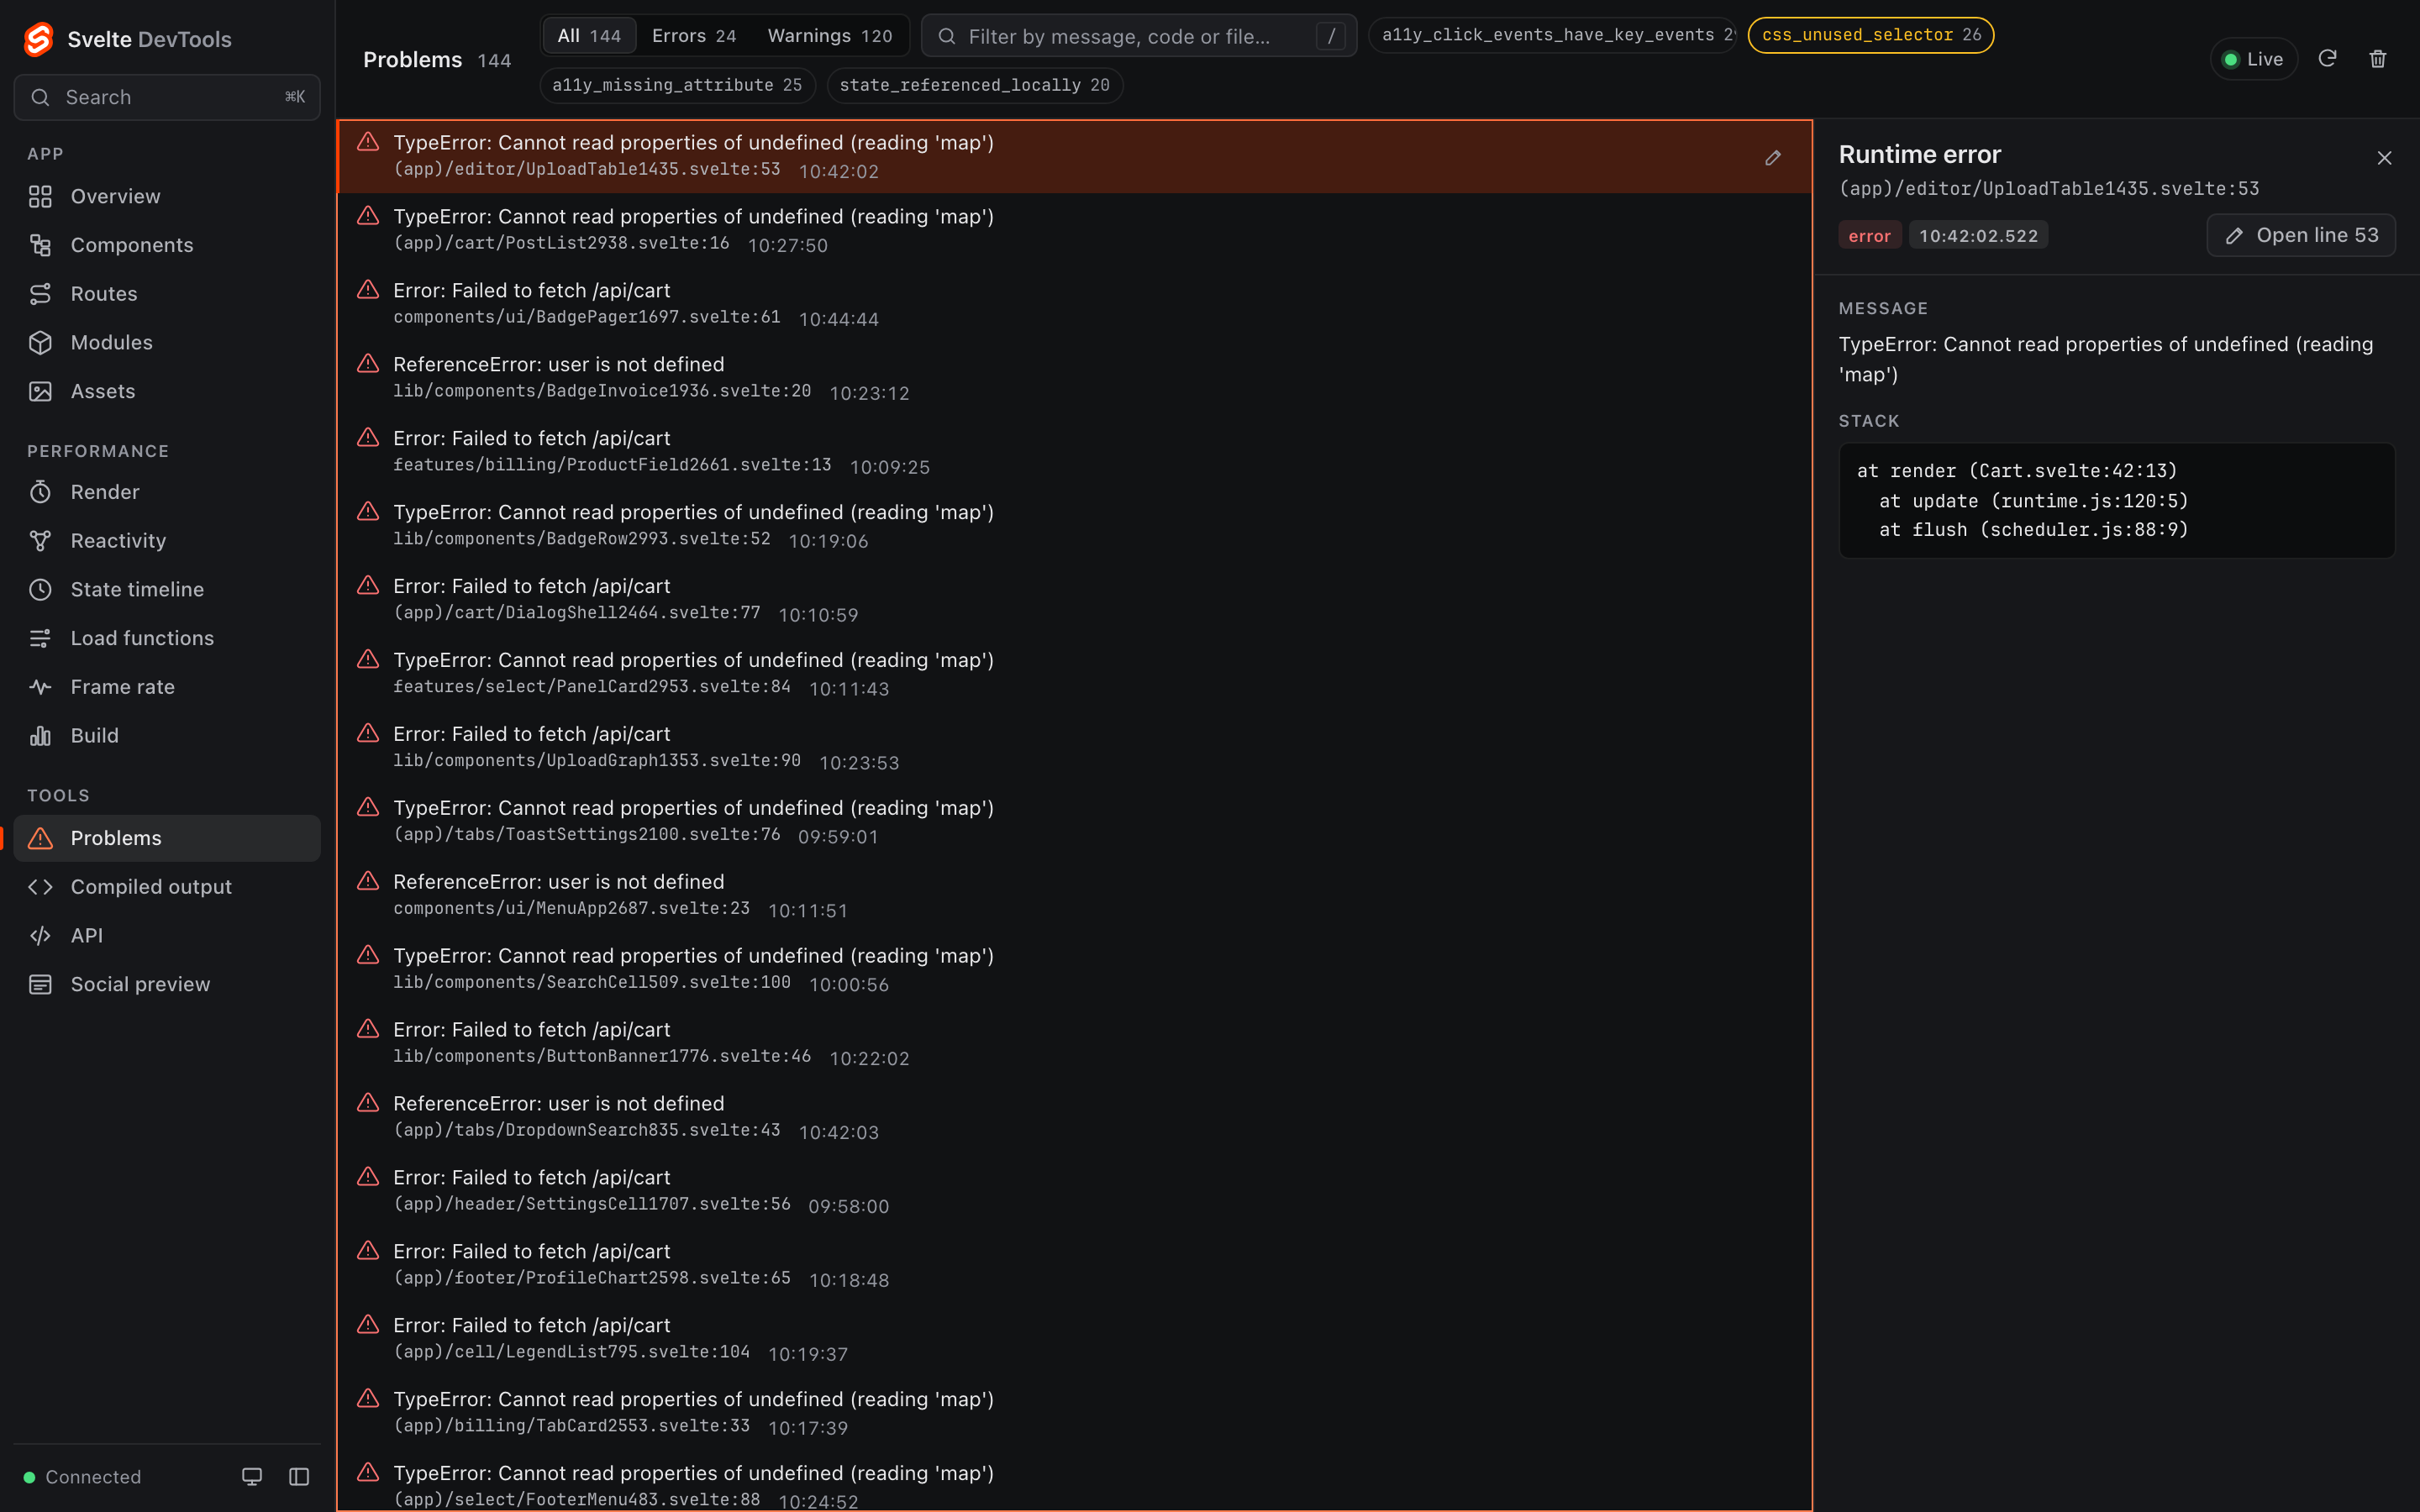Viewport: 2420px width, 1512px height.
Task: Open Modules cube icon
Action: [x=40, y=343]
